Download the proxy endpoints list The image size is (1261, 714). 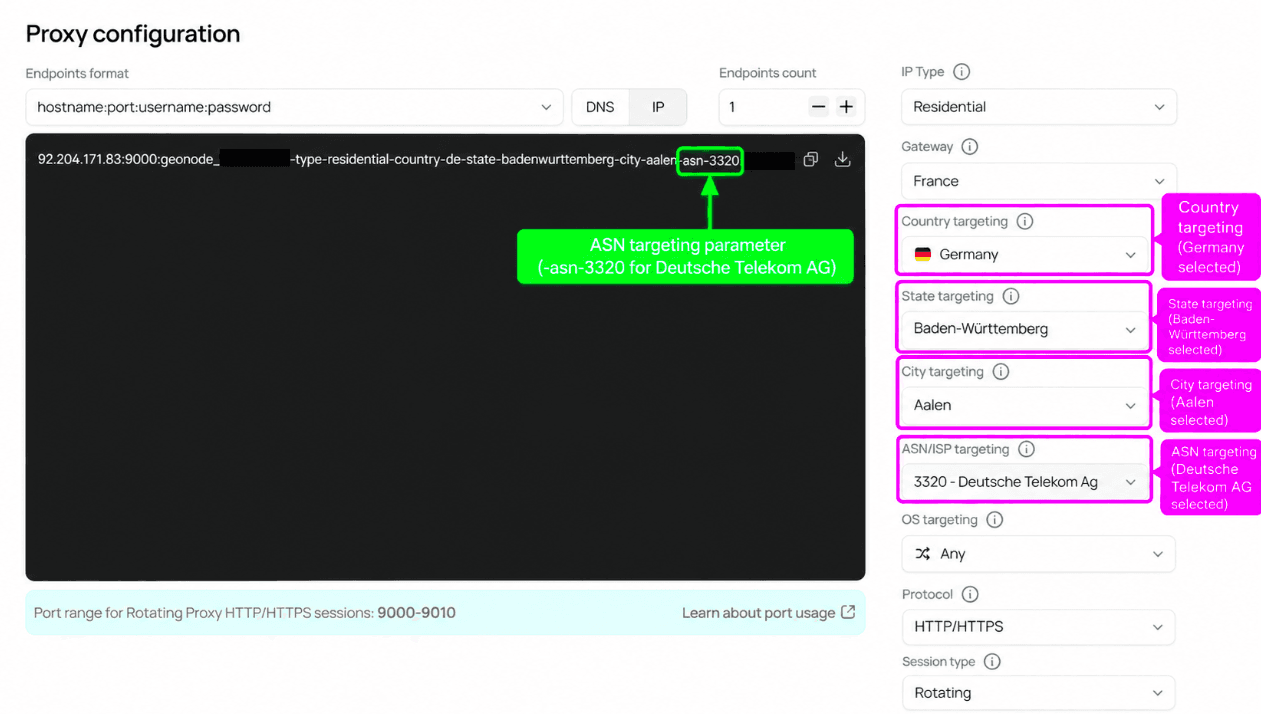(x=843, y=160)
